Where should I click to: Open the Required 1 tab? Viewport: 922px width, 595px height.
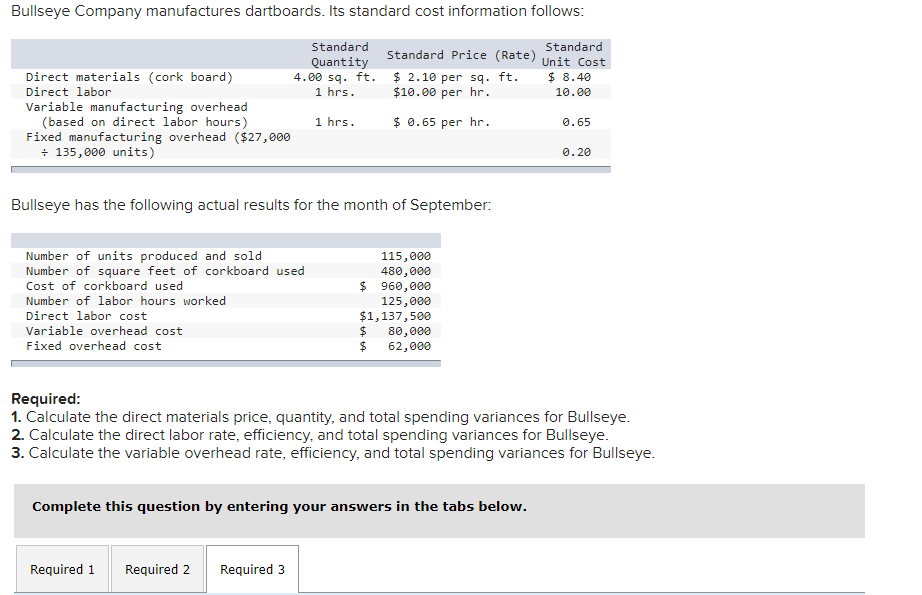click(62, 569)
